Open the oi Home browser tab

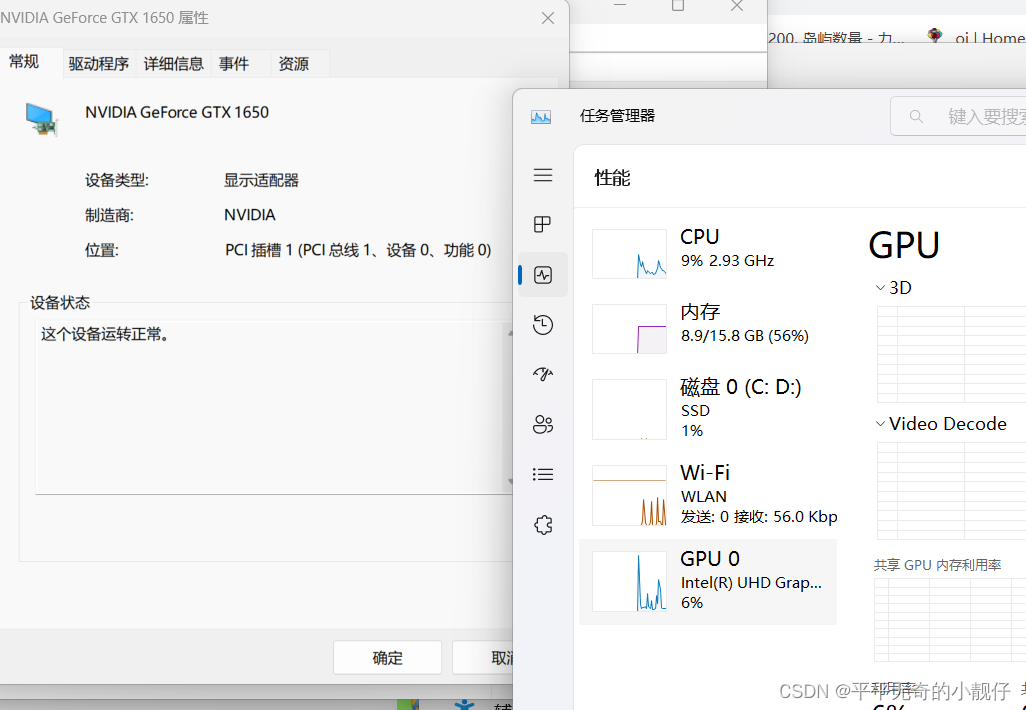(x=975, y=38)
